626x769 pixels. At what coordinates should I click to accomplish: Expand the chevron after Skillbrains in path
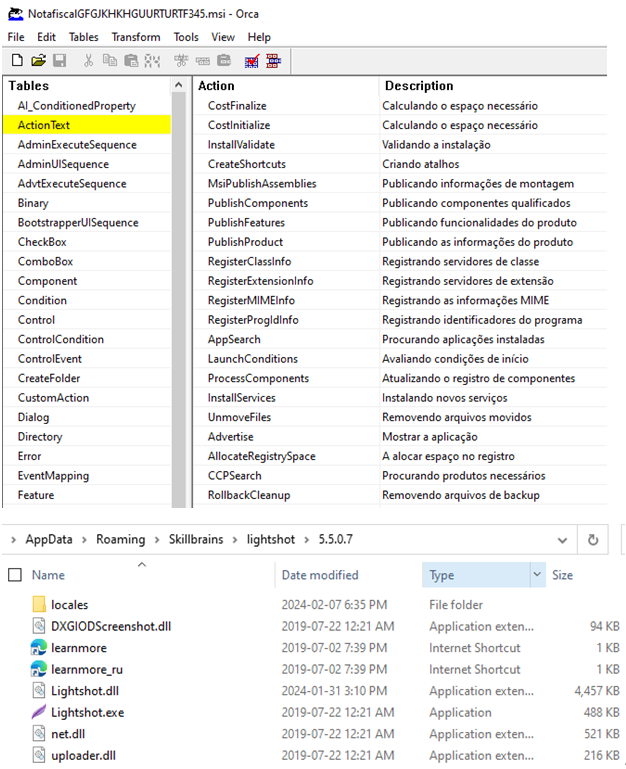tap(235, 540)
